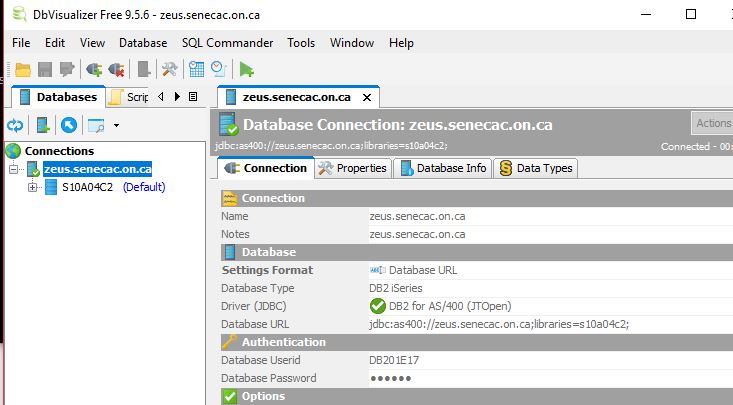Switch to the Properties sub-tab
The width and height of the screenshot is (733, 405).
tap(352, 168)
